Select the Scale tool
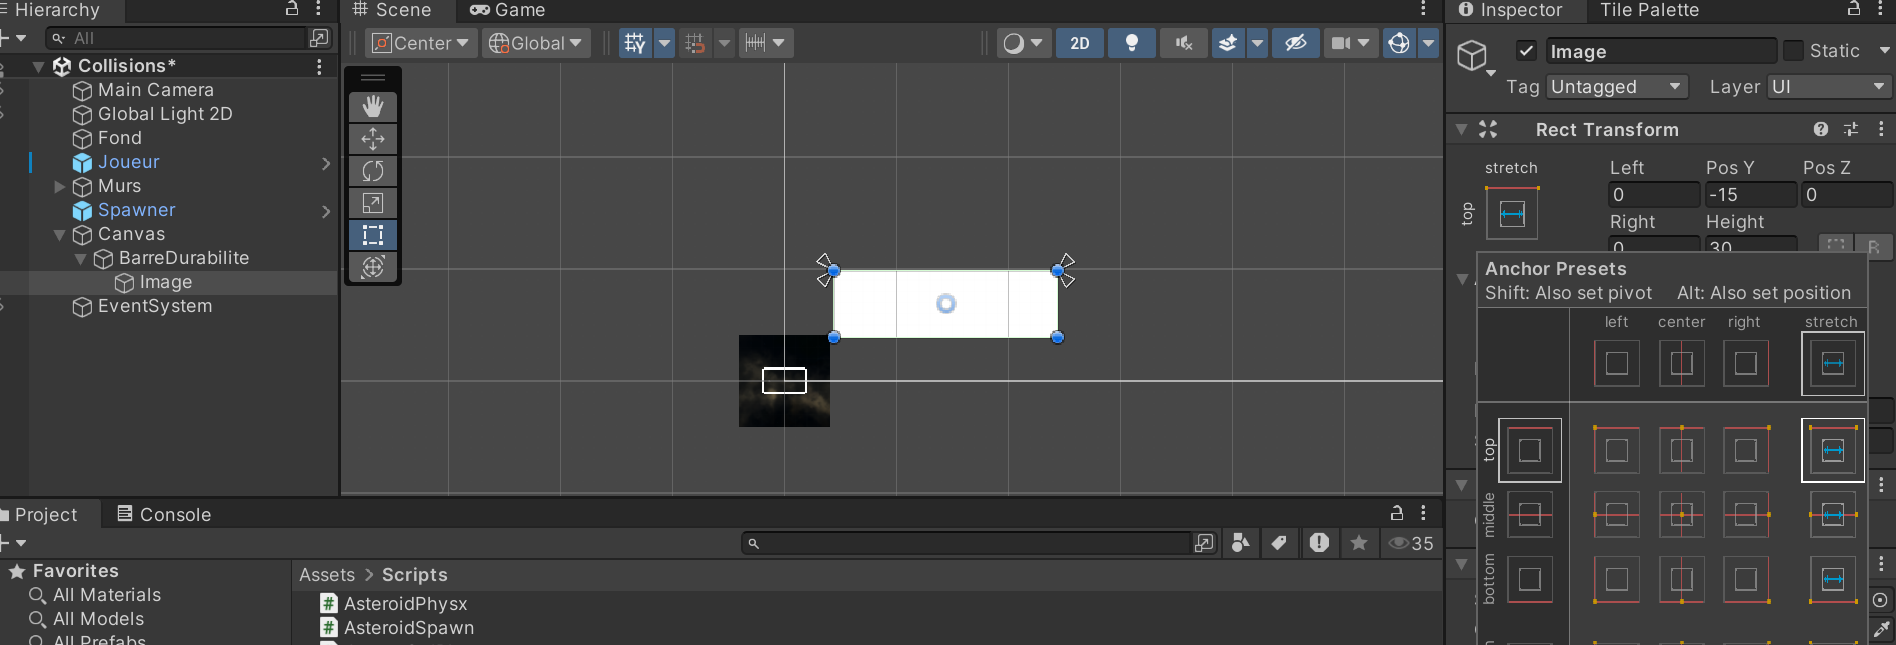 click(373, 203)
